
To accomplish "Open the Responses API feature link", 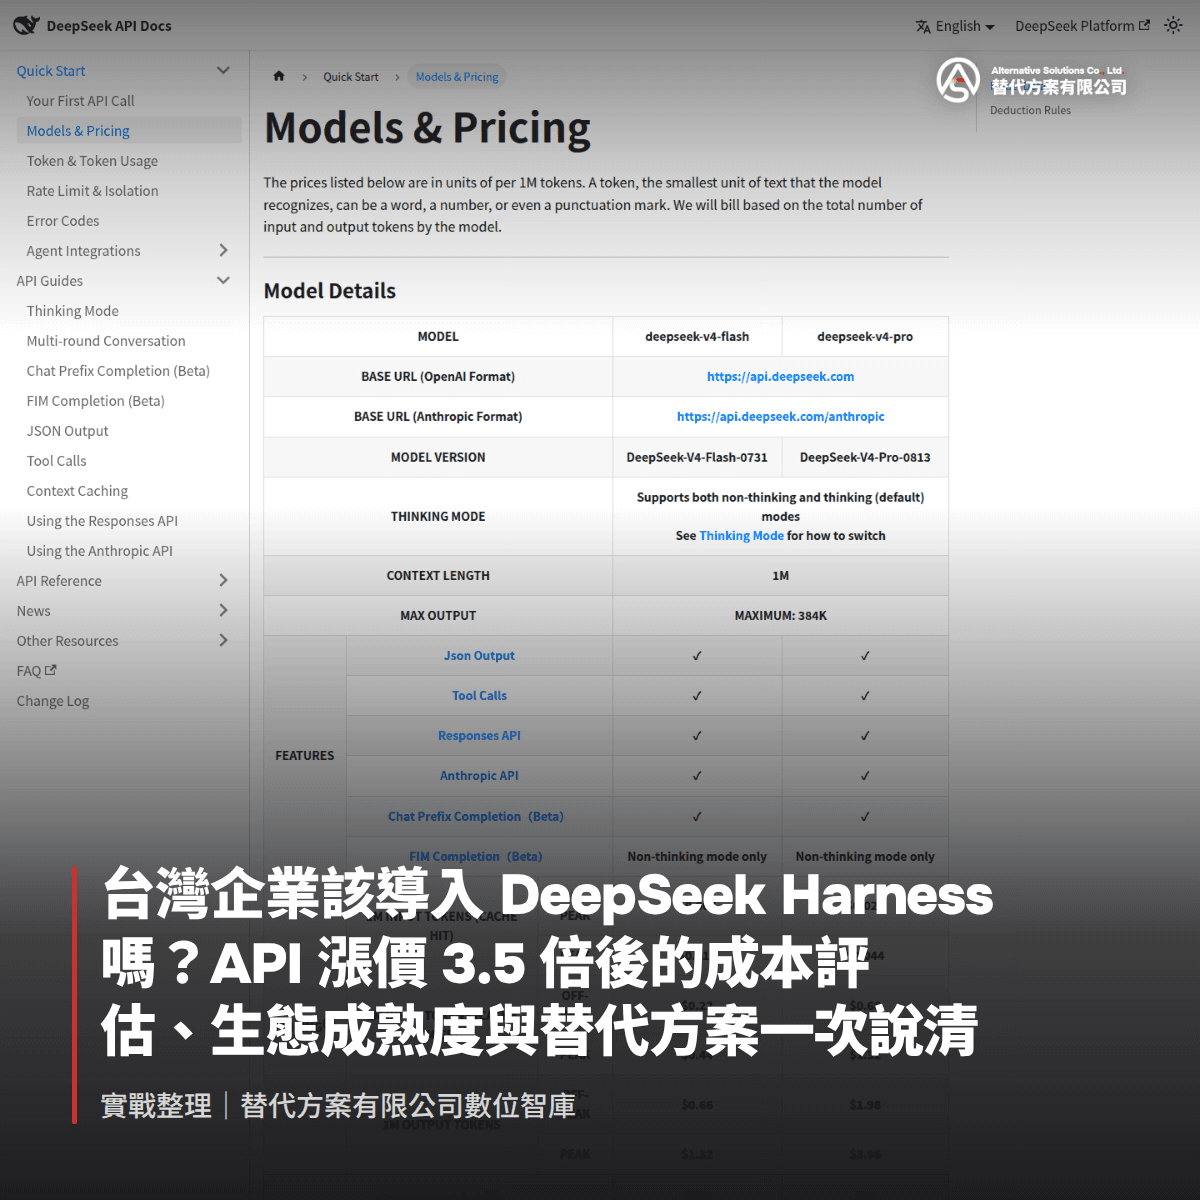I will (x=479, y=736).
